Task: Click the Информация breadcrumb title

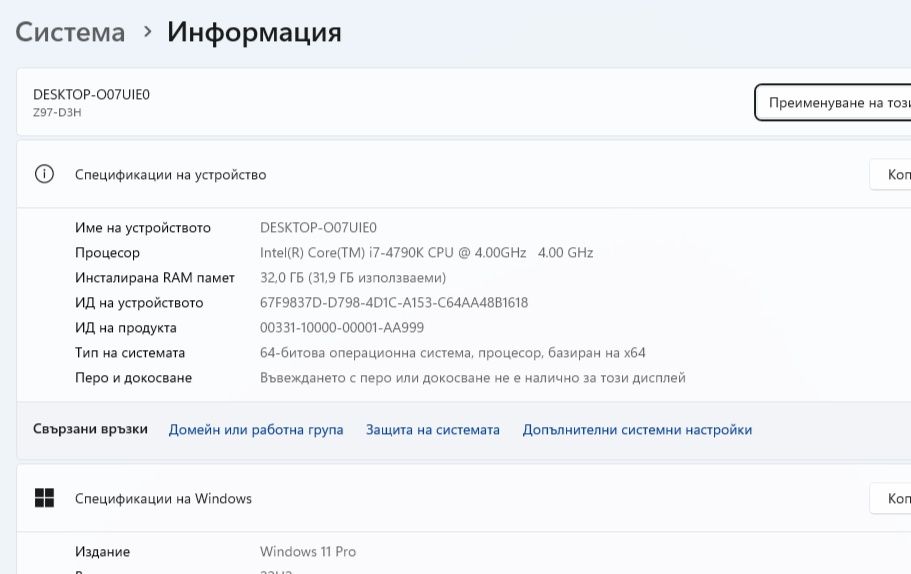Action: [254, 32]
